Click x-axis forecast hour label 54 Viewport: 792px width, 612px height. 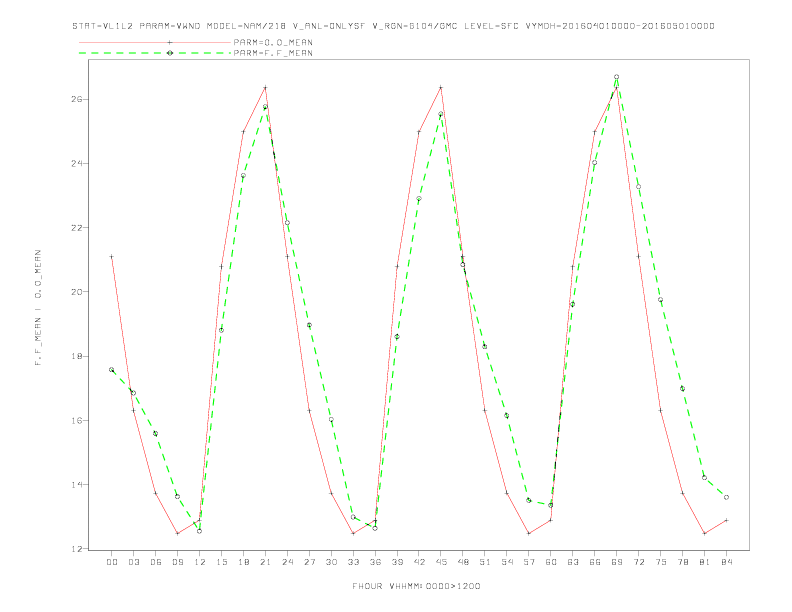tap(507, 562)
